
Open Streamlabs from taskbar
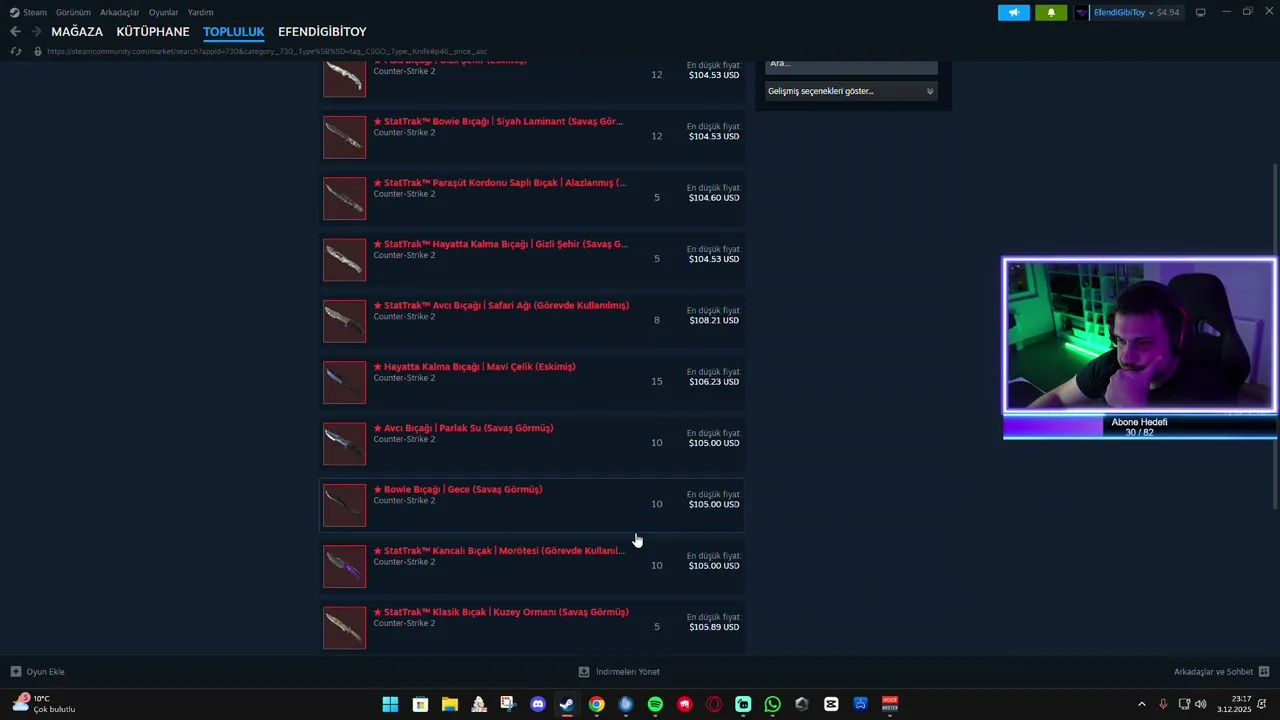click(x=743, y=704)
